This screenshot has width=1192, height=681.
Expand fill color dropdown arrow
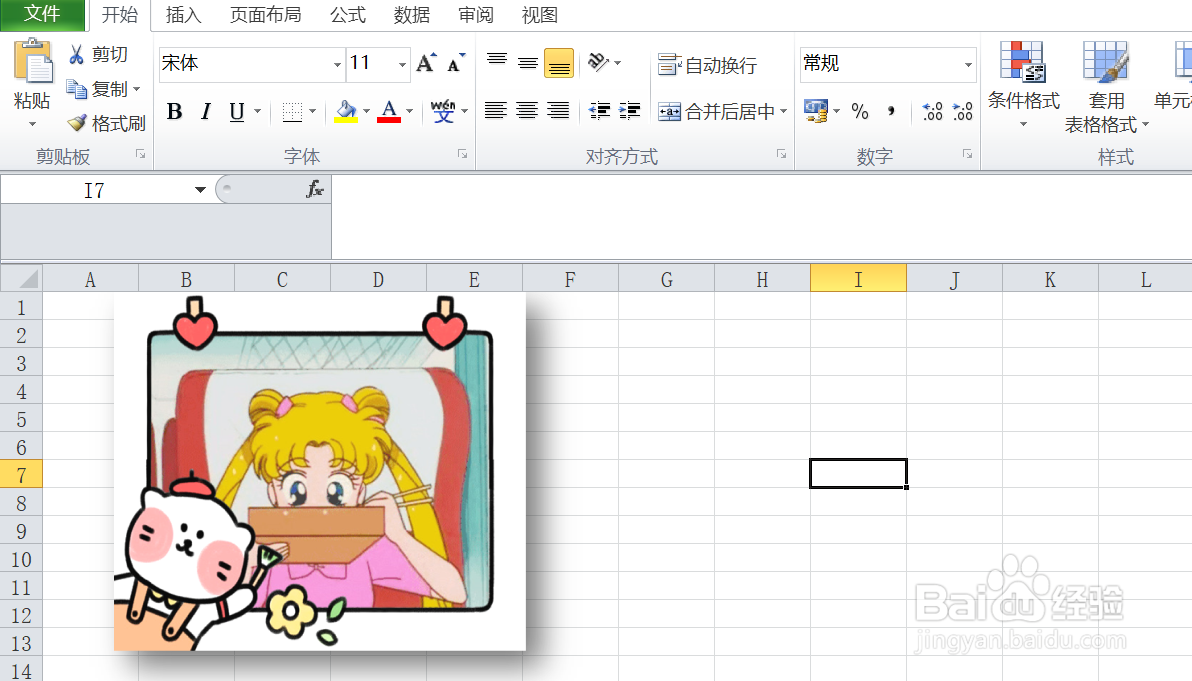pos(366,112)
